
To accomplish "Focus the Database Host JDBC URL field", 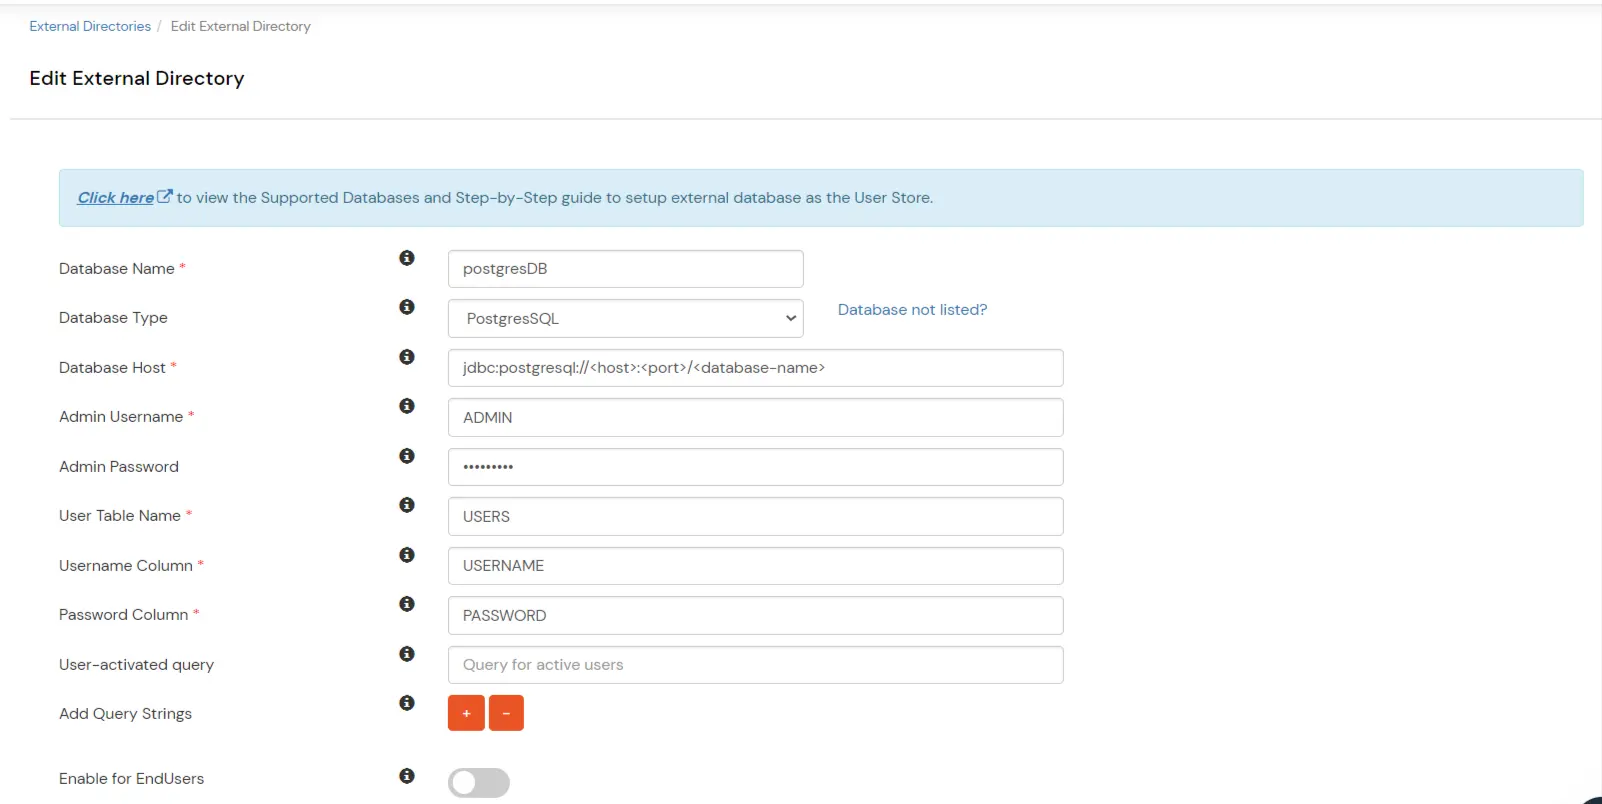I will 756,368.
